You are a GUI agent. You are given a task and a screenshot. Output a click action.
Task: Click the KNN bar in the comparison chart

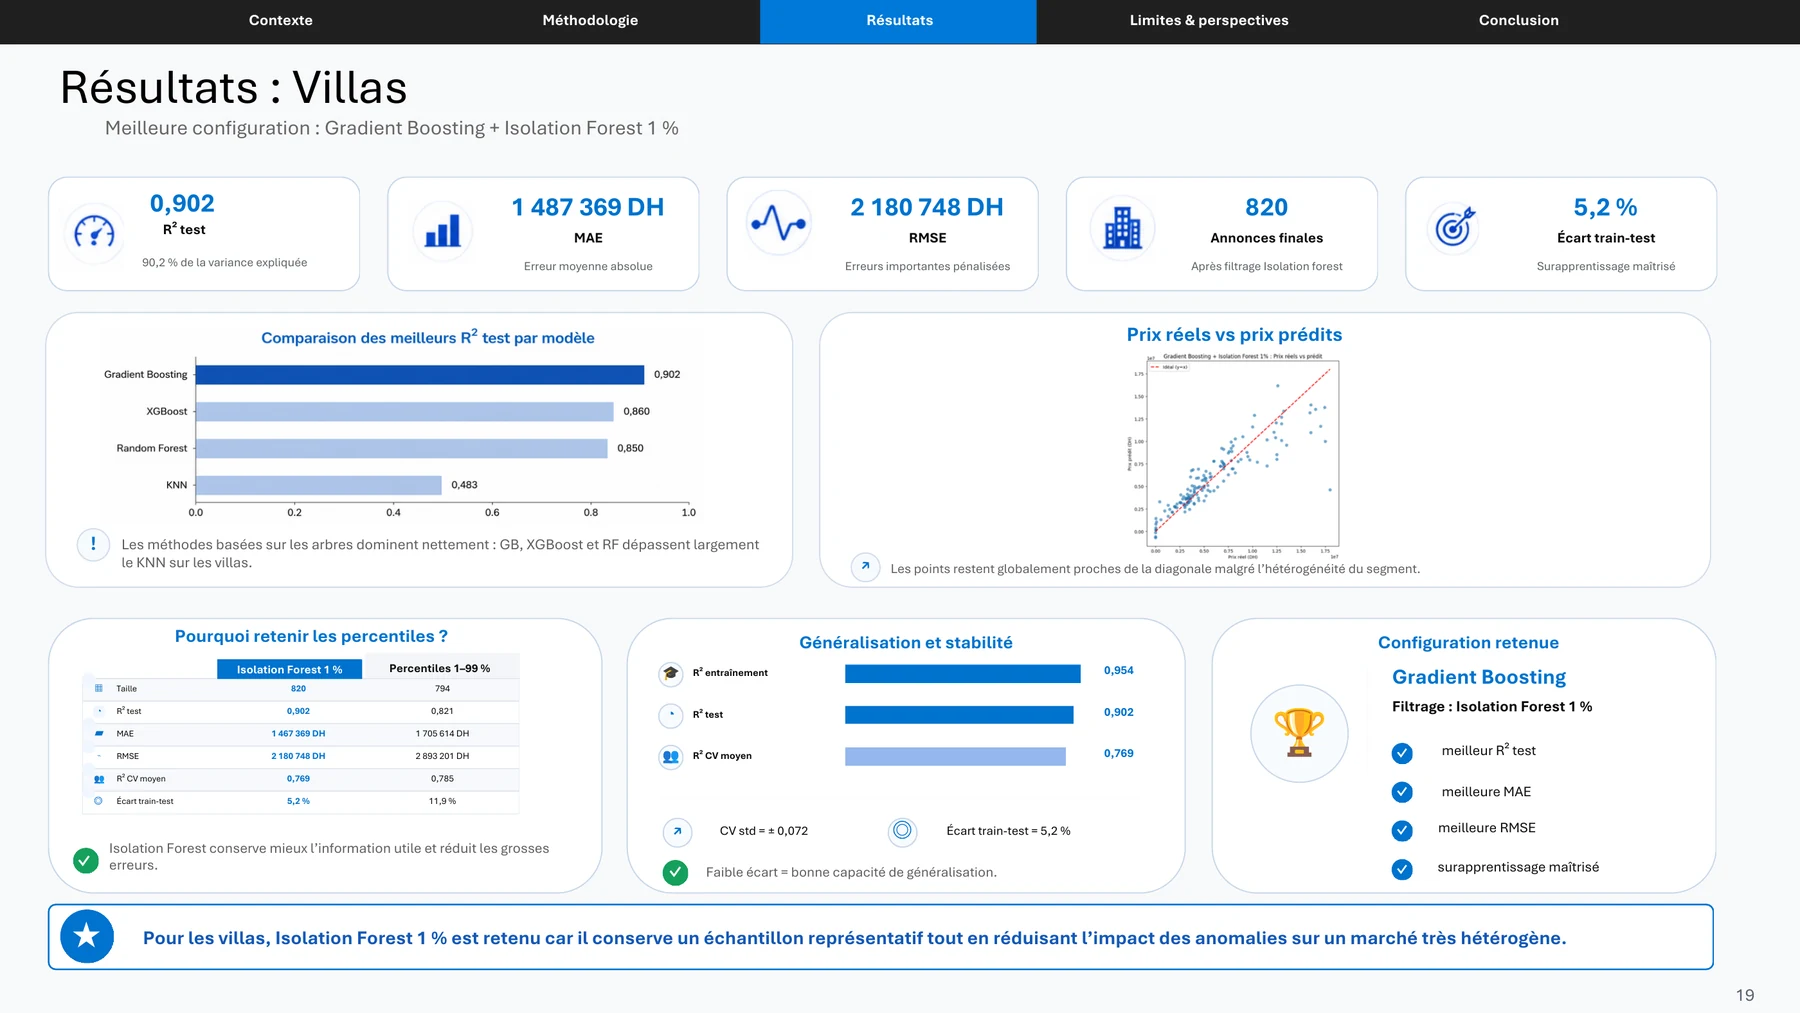point(319,485)
